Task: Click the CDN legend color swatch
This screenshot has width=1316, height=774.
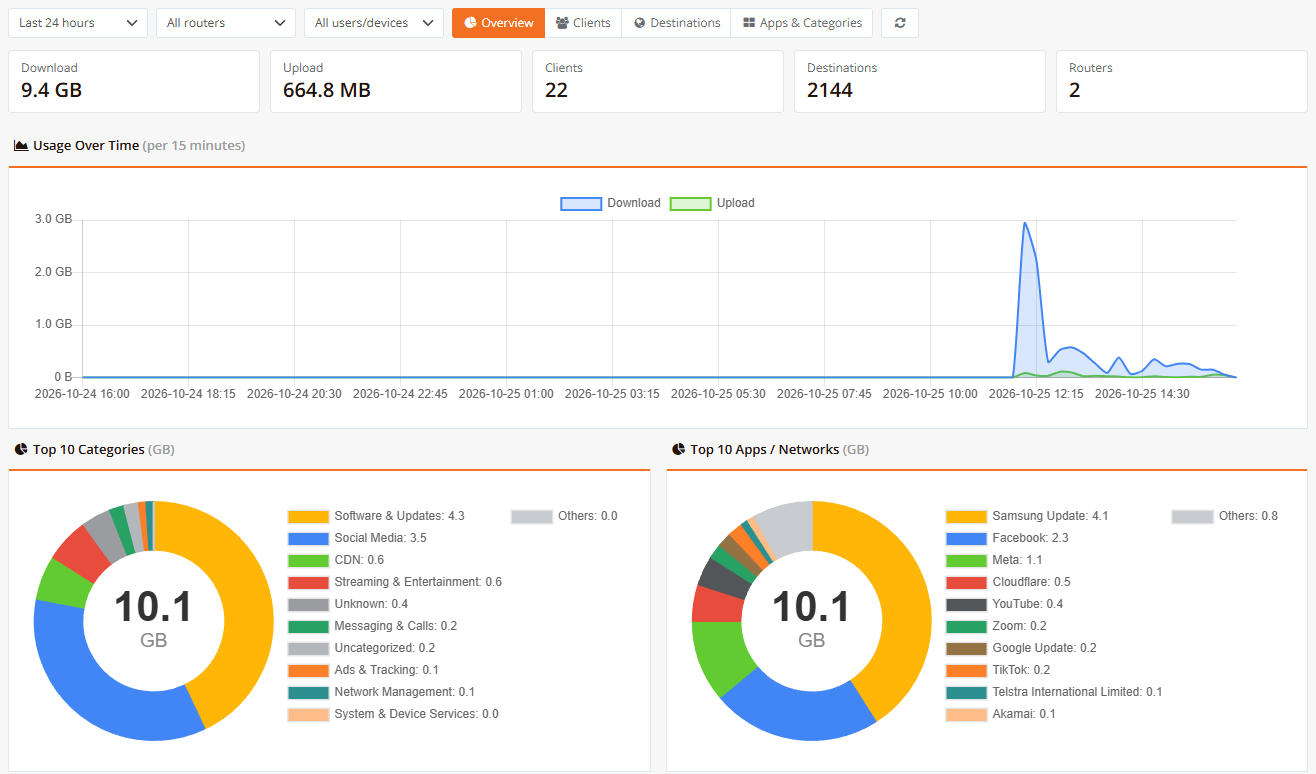Action: [308, 560]
